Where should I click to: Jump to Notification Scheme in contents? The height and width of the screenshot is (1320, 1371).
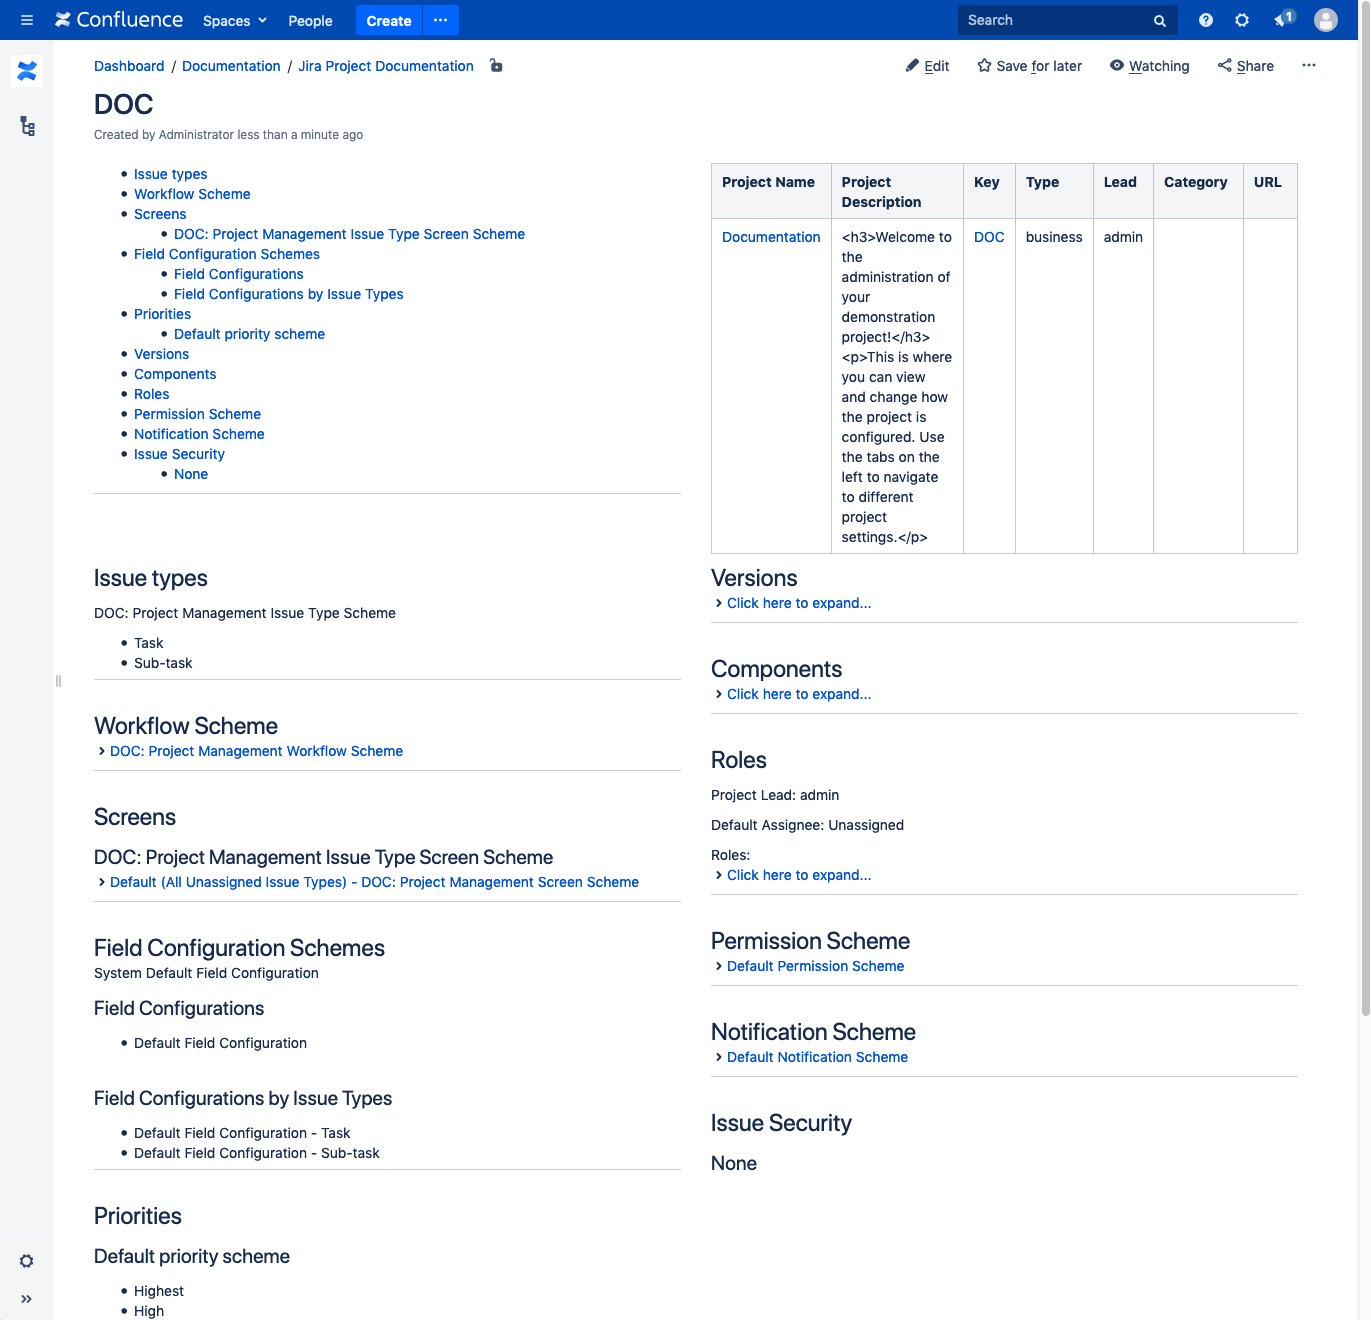point(199,434)
